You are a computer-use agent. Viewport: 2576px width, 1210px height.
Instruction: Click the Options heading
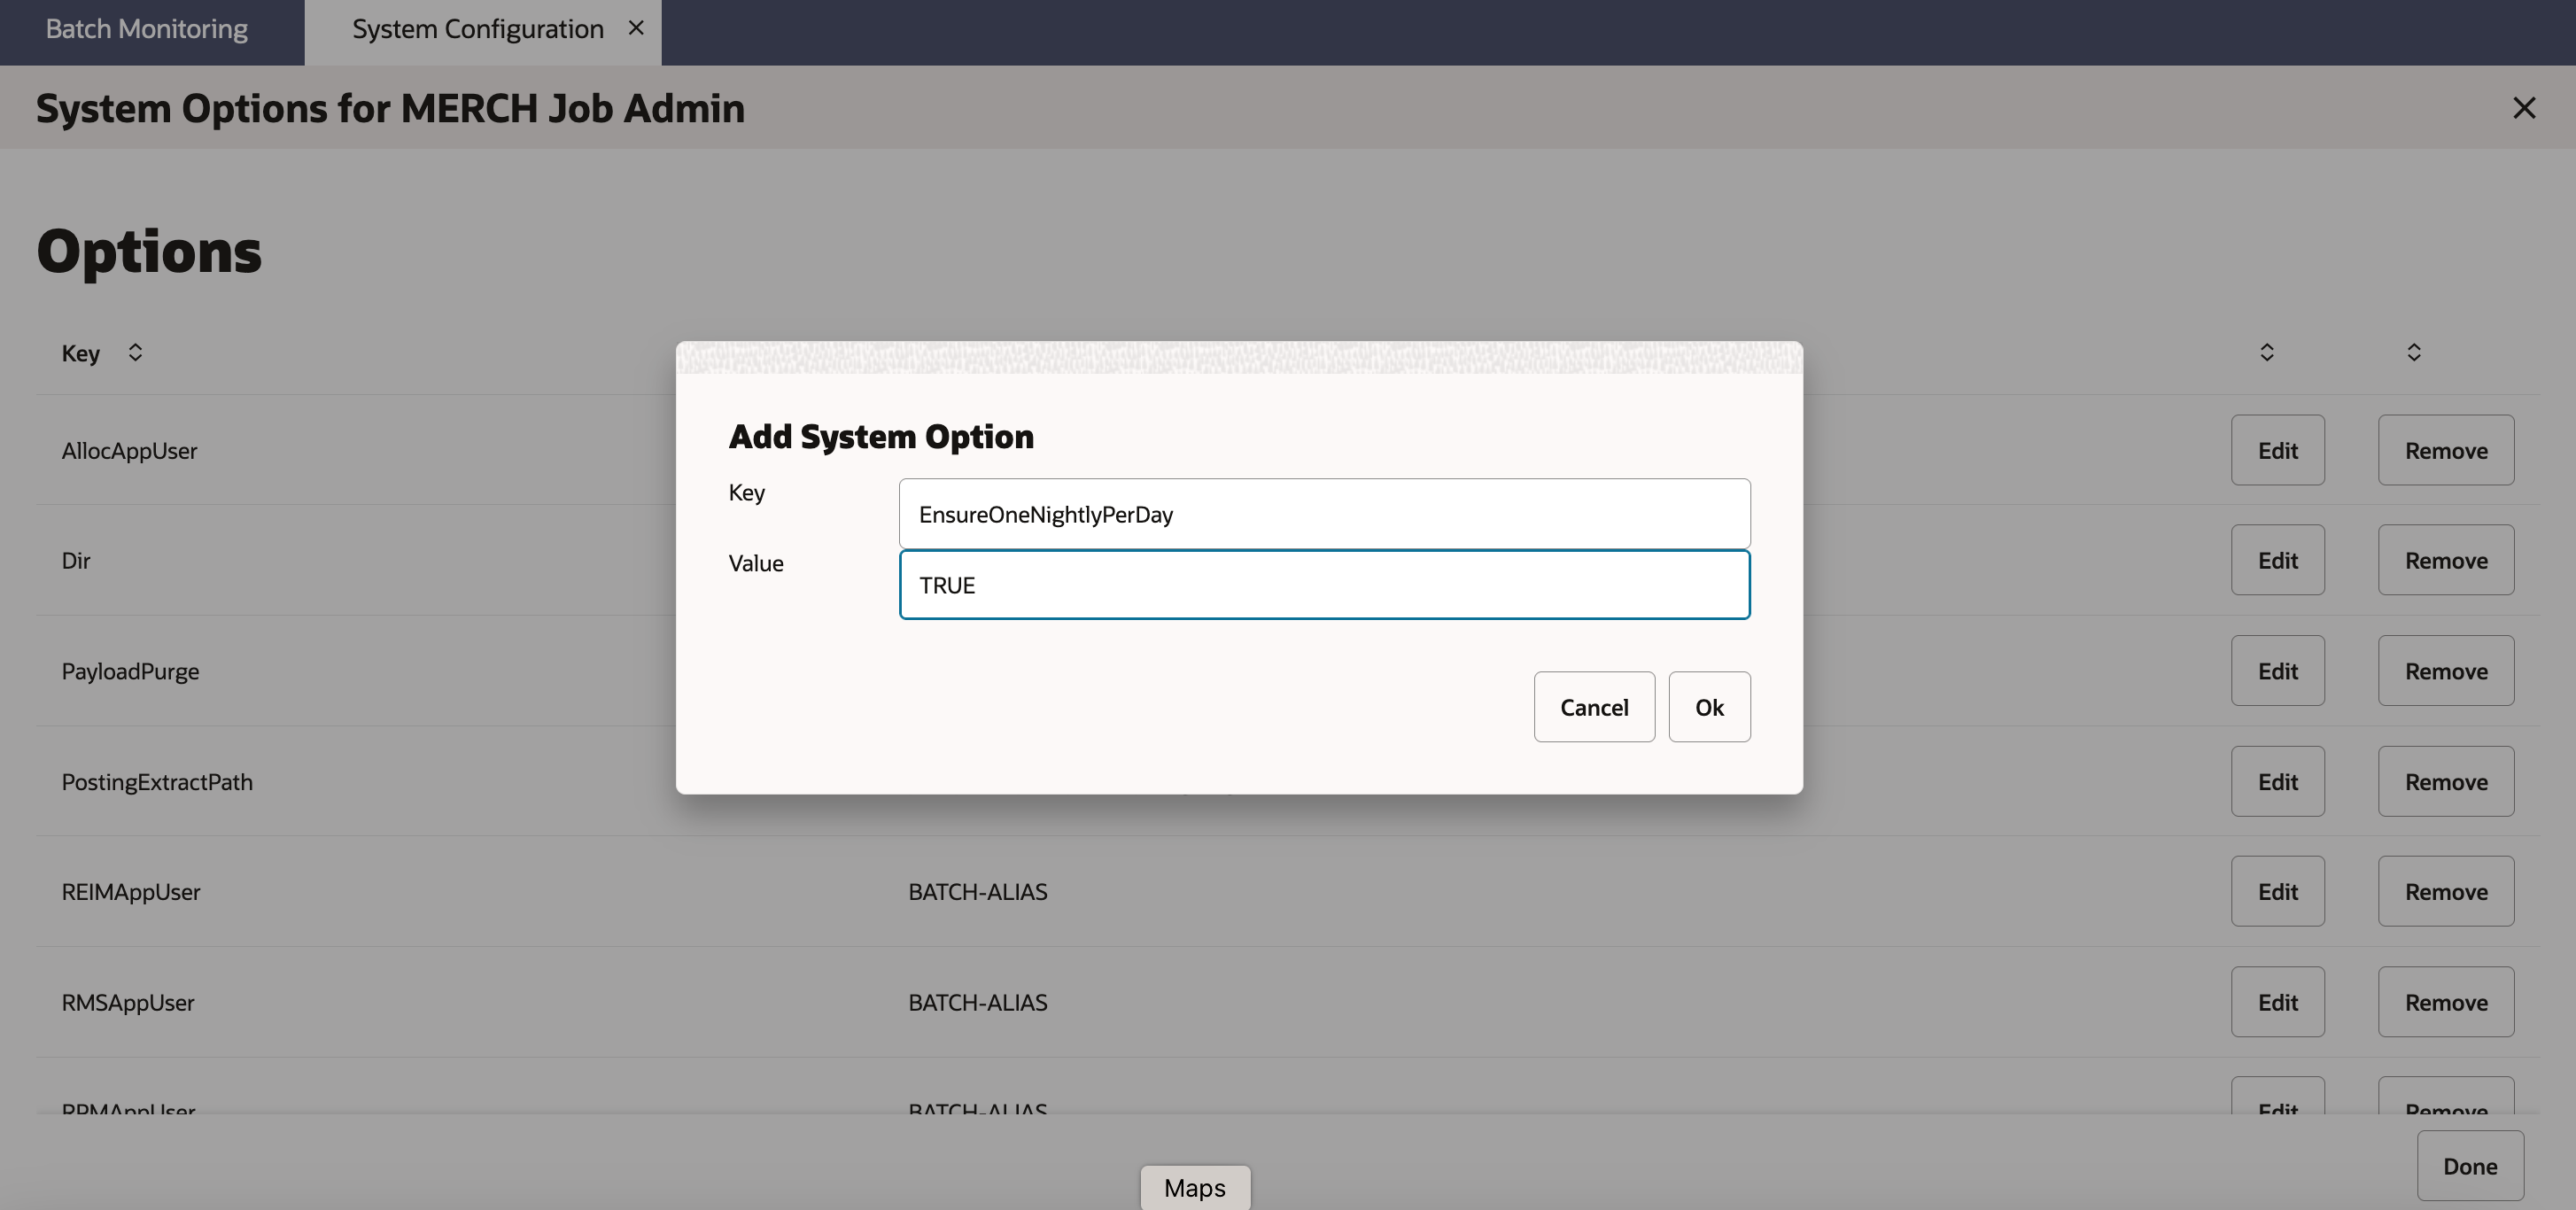click(x=149, y=251)
